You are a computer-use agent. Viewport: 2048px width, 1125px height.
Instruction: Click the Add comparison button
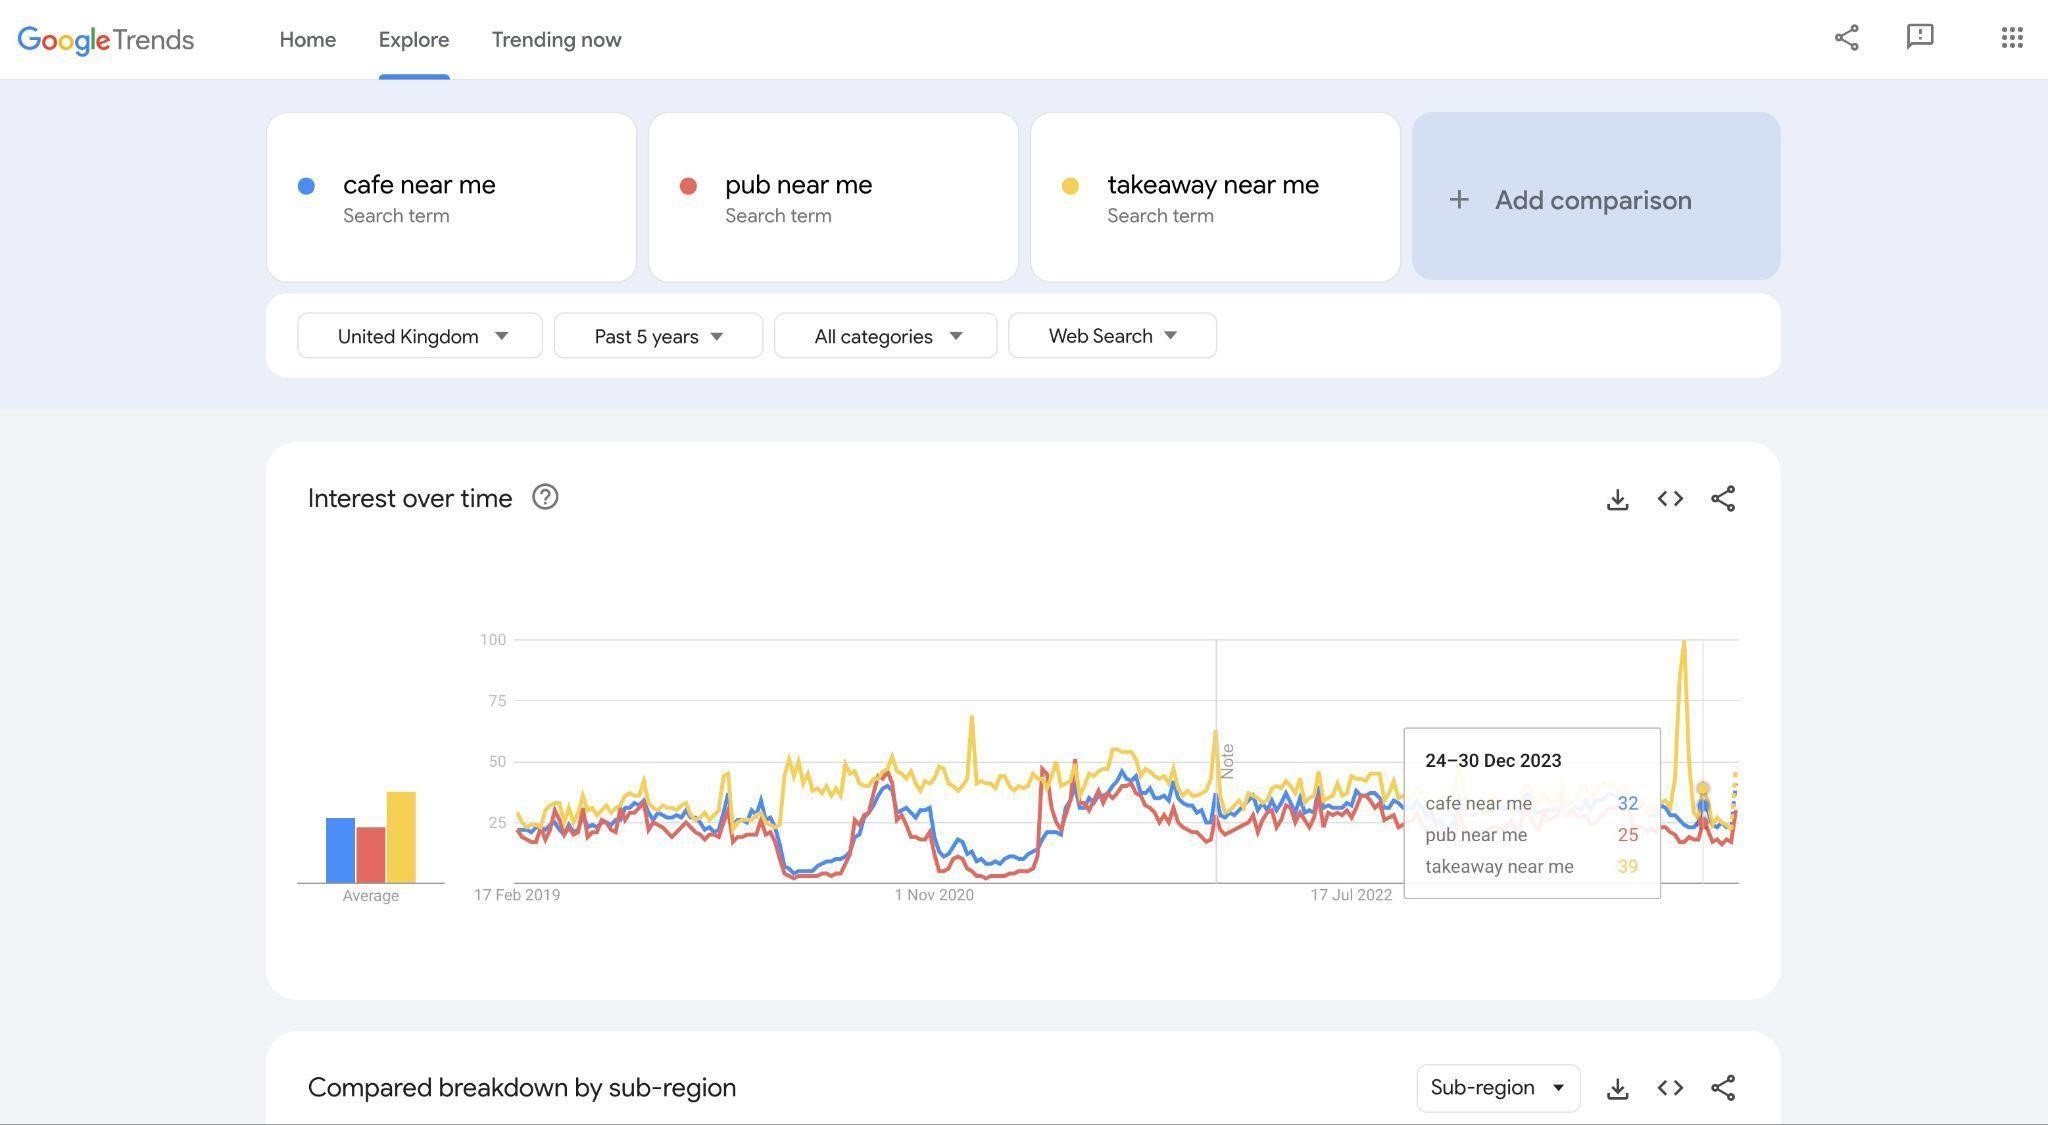pos(1594,199)
